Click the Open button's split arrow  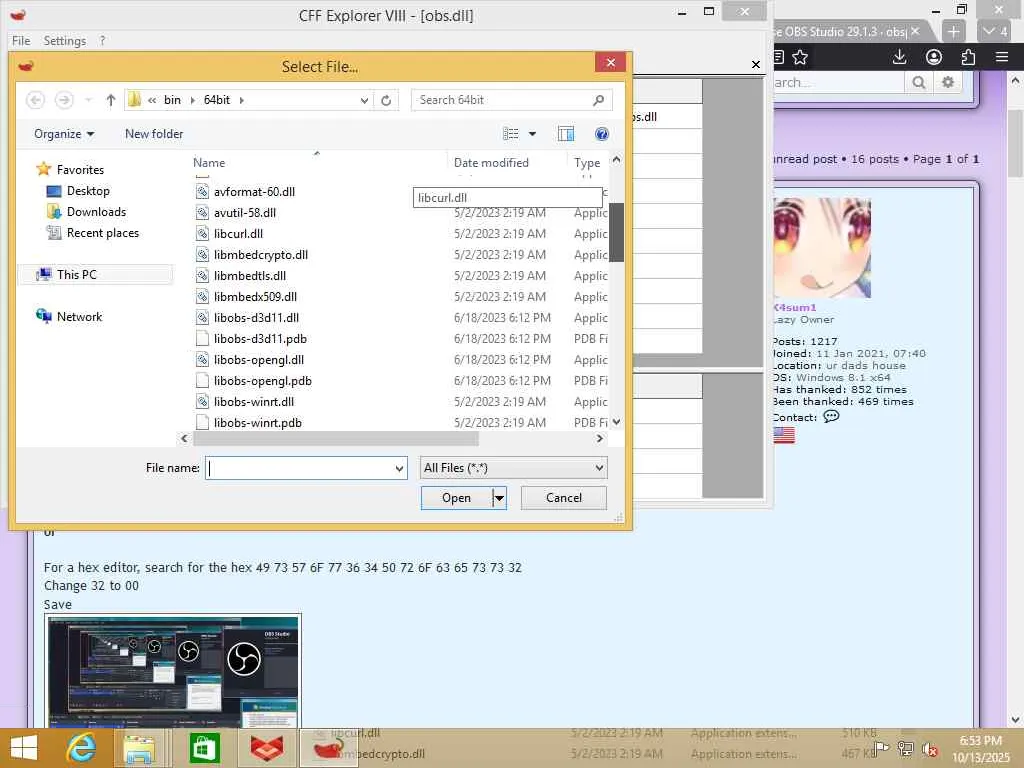[499, 498]
